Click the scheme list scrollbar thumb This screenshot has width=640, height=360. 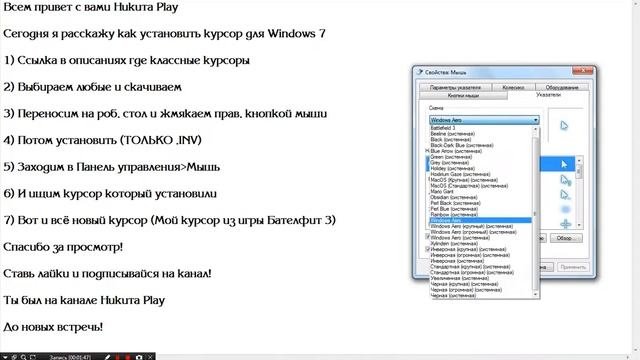pos(536,212)
